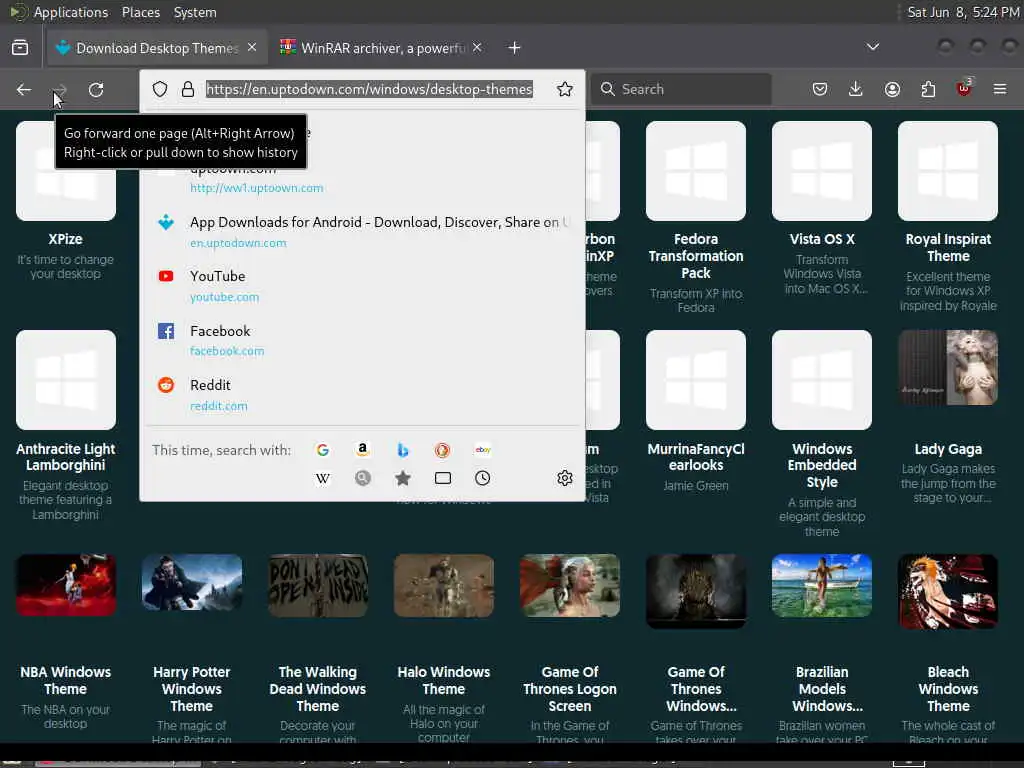Select the ww1.uptoown.com suggestion
Image resolution: width=1024 pixels, height=768 pixels.
coord(362,178)
